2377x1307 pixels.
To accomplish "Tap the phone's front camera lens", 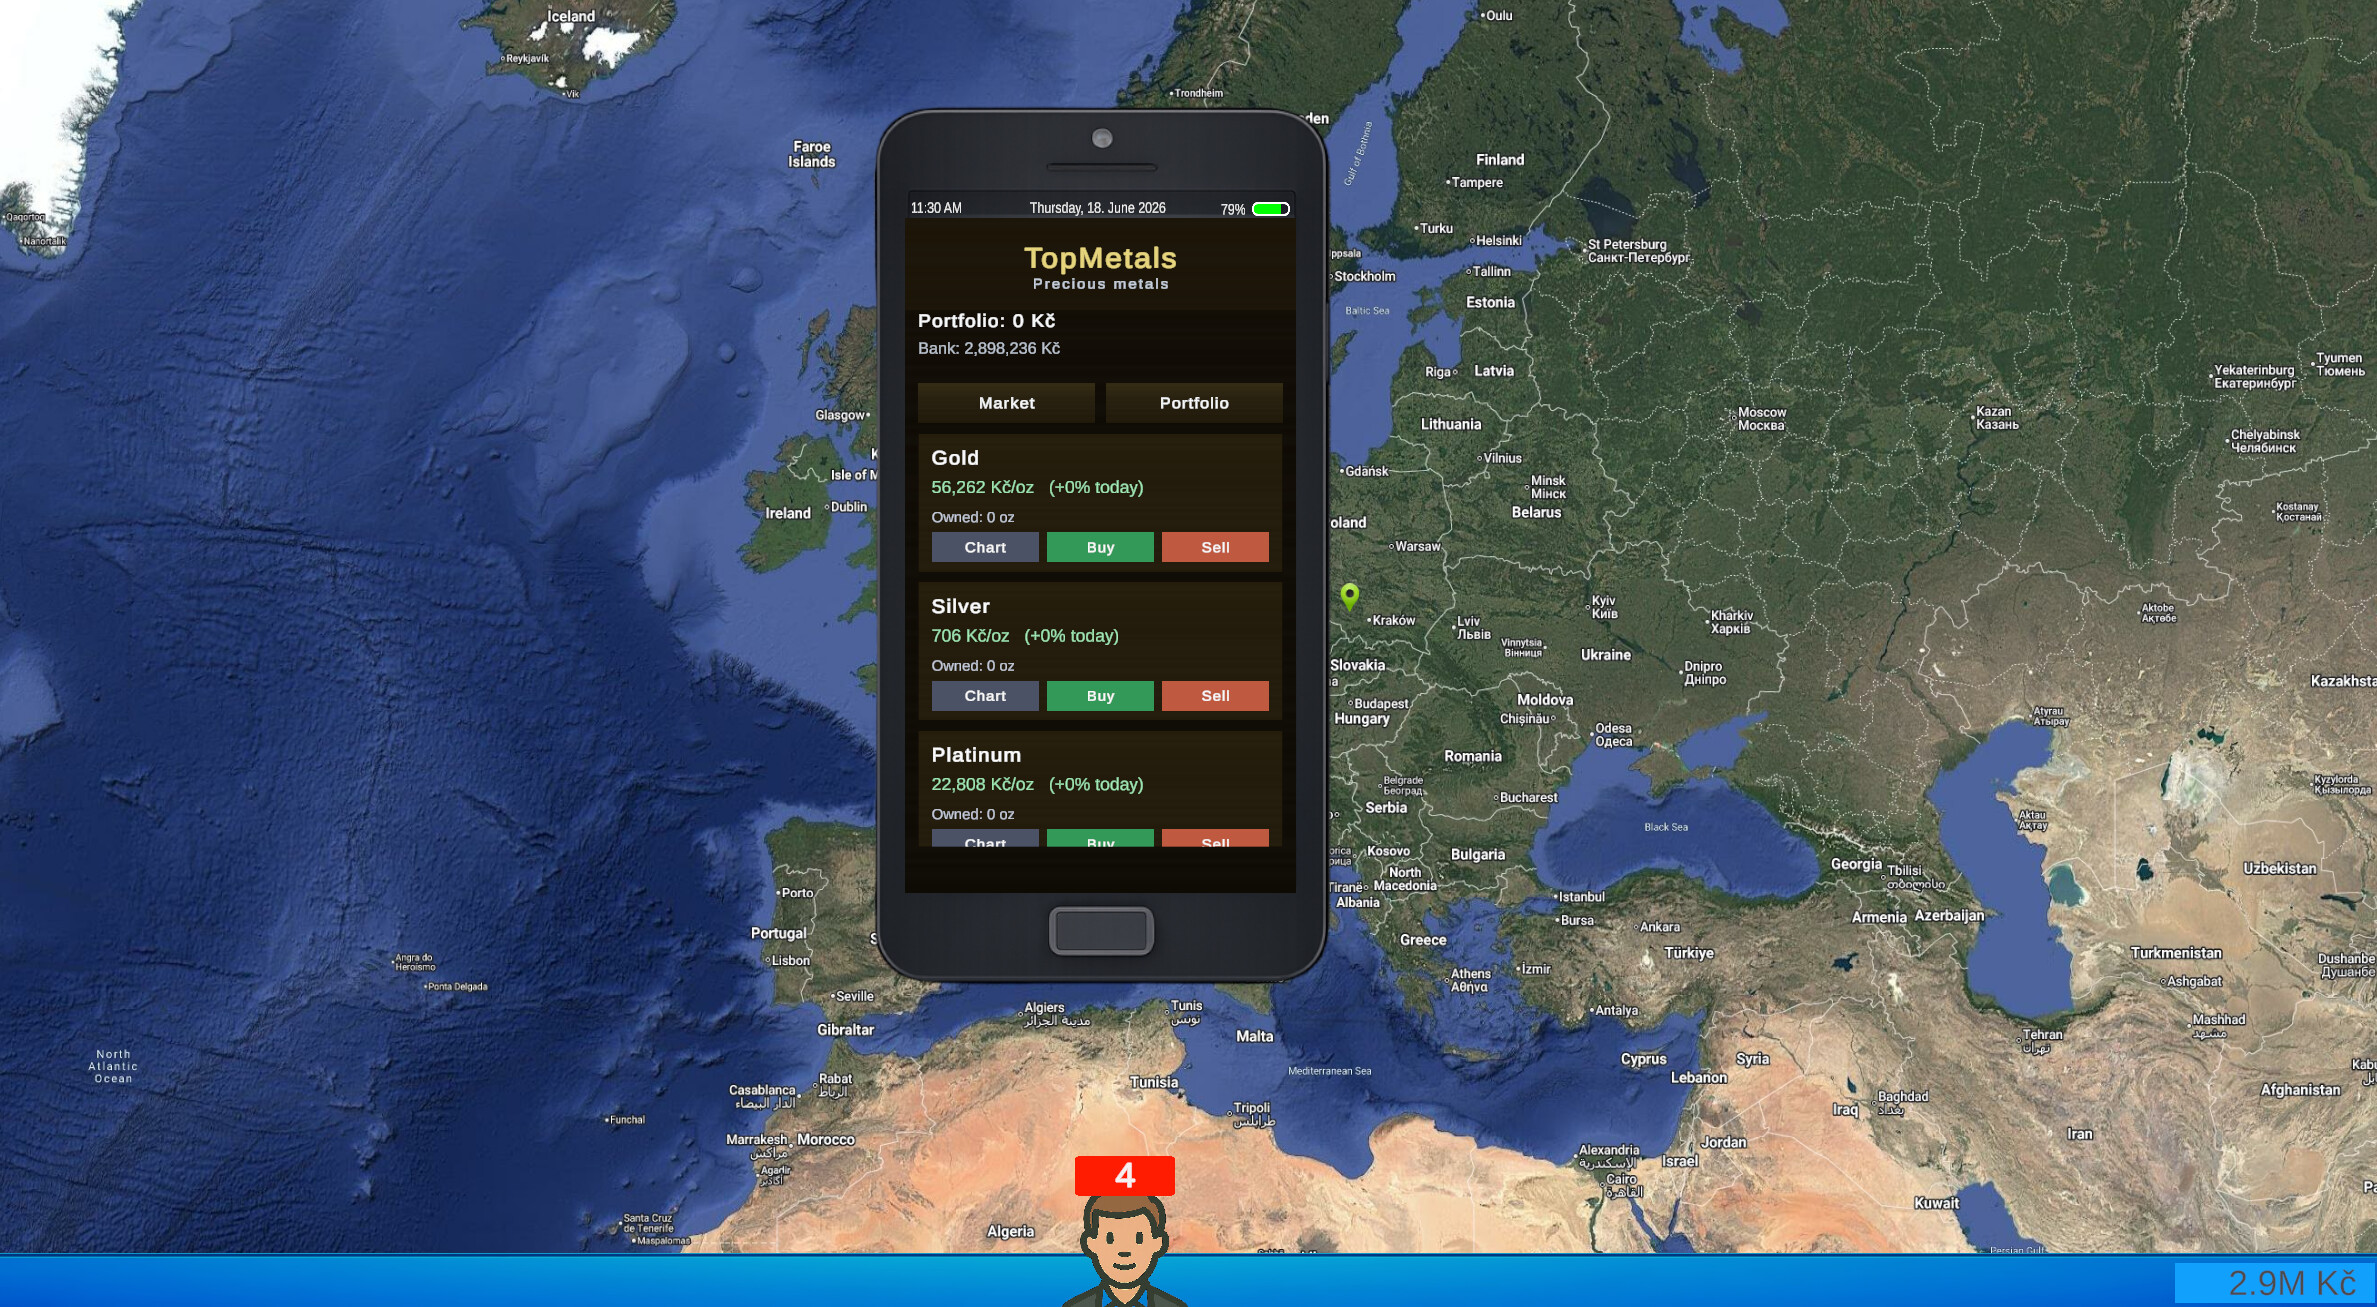I will pyautogui.click(x=1102, y=139).
